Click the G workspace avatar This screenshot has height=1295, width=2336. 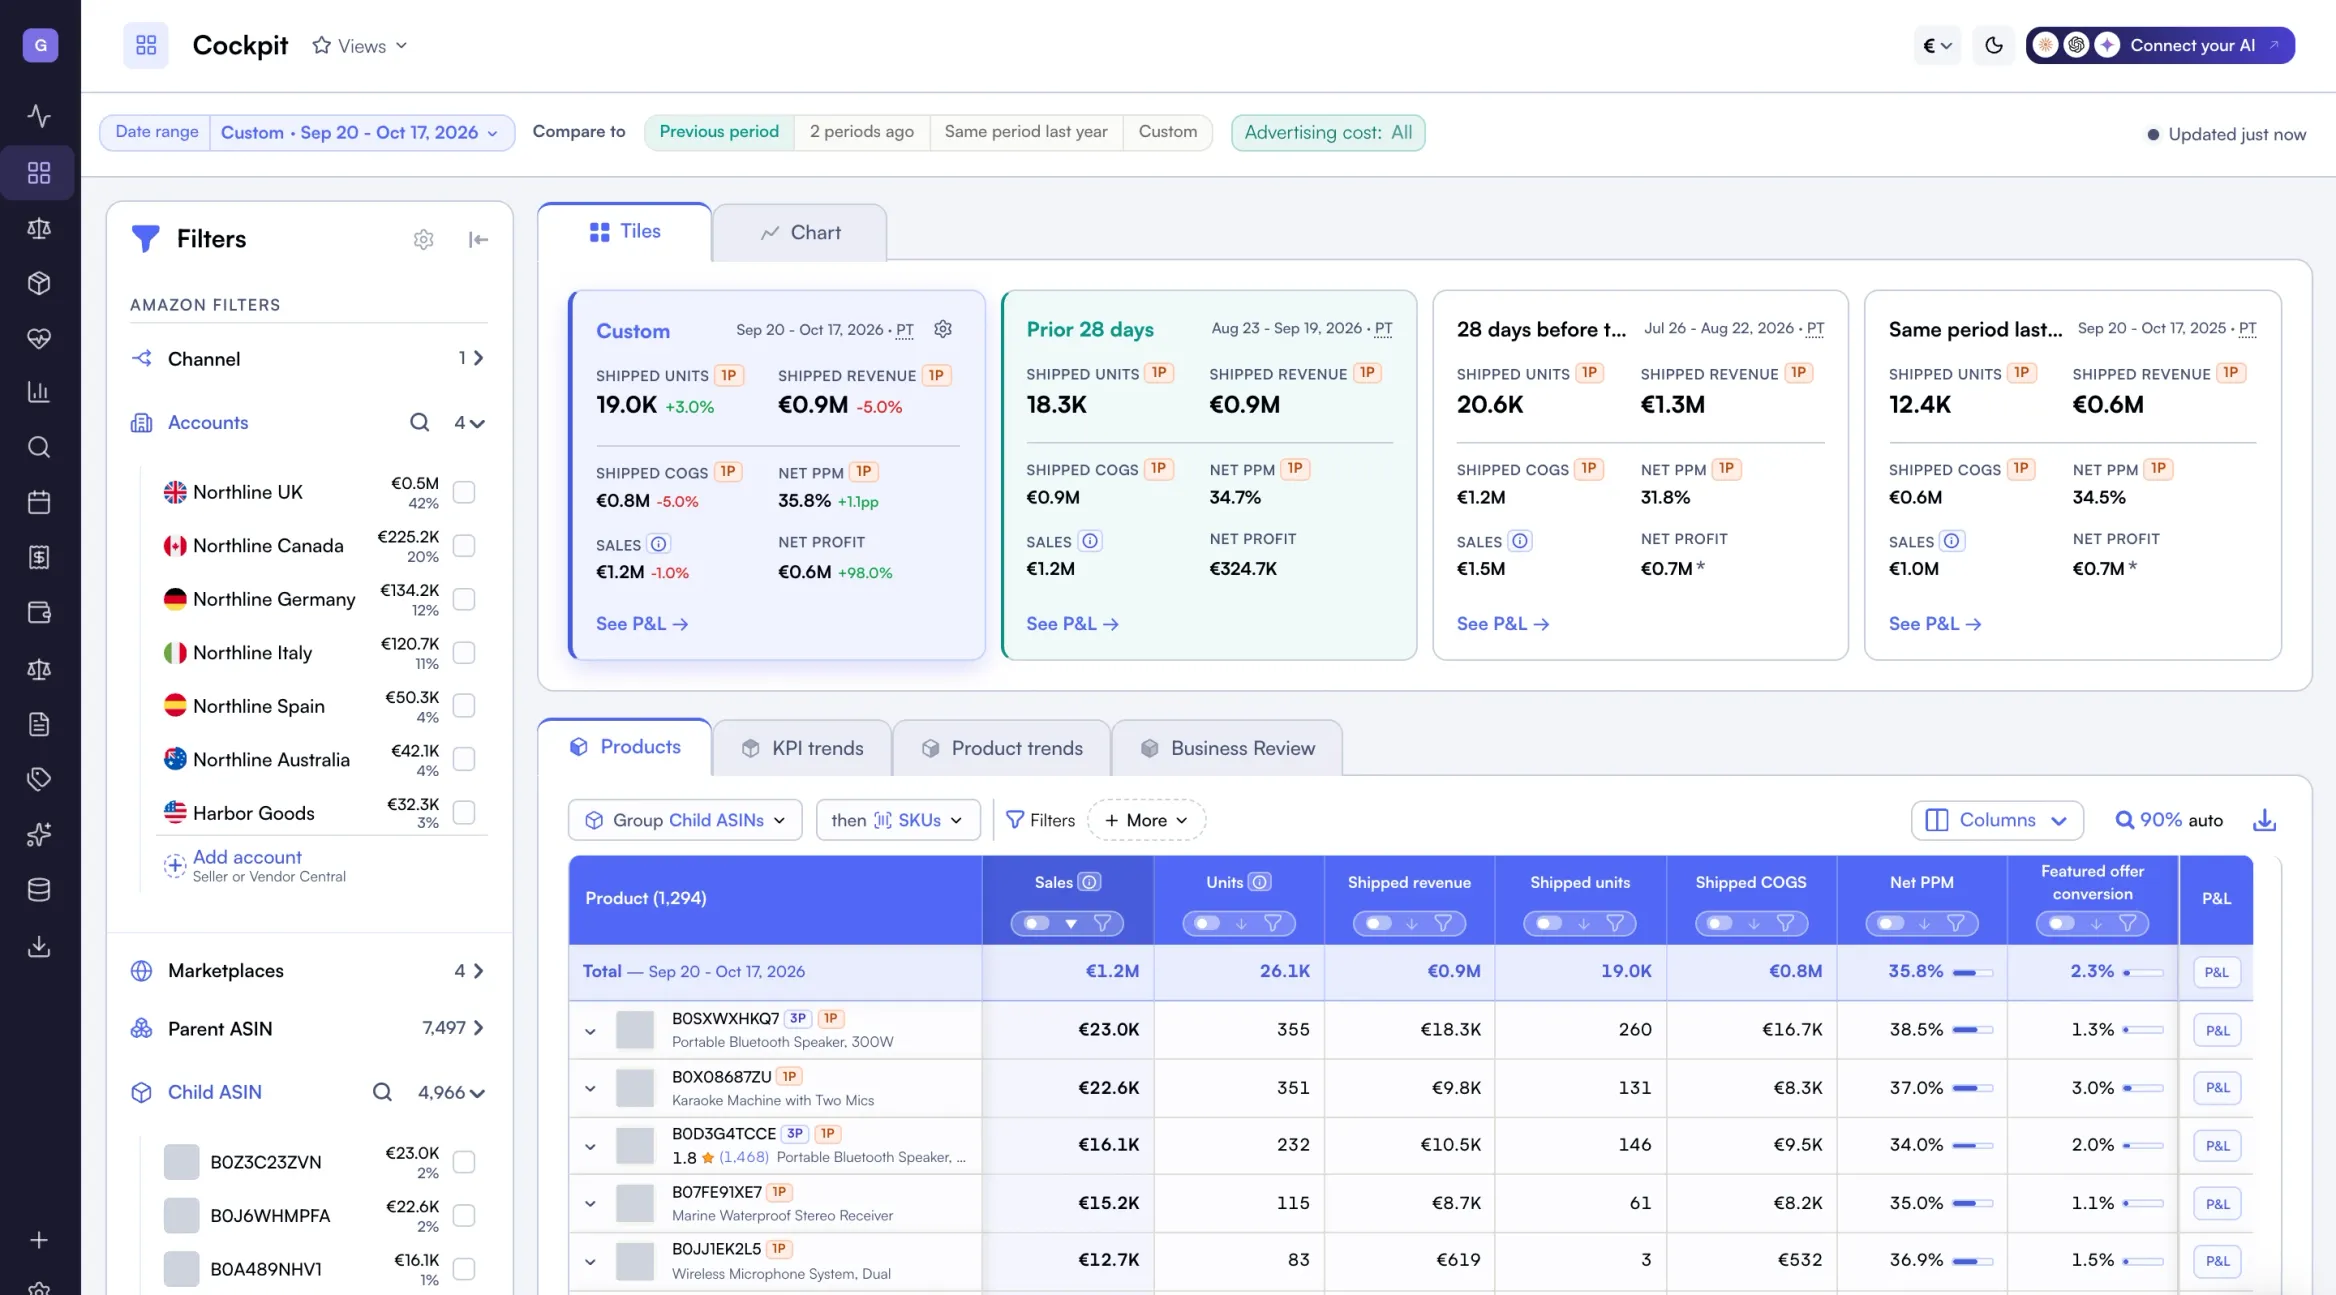pyautogui.click(x=40, y=45)
